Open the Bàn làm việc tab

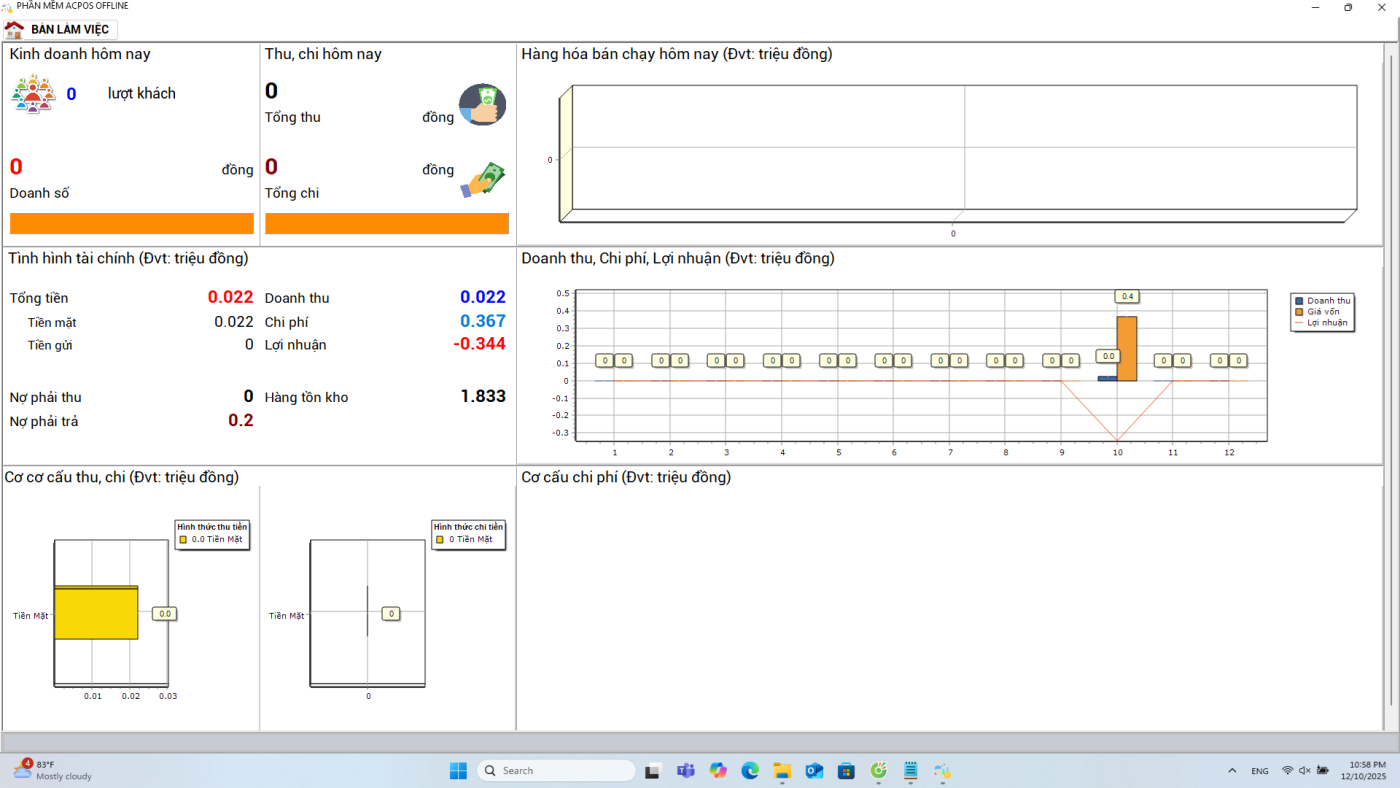coord(69,30)
